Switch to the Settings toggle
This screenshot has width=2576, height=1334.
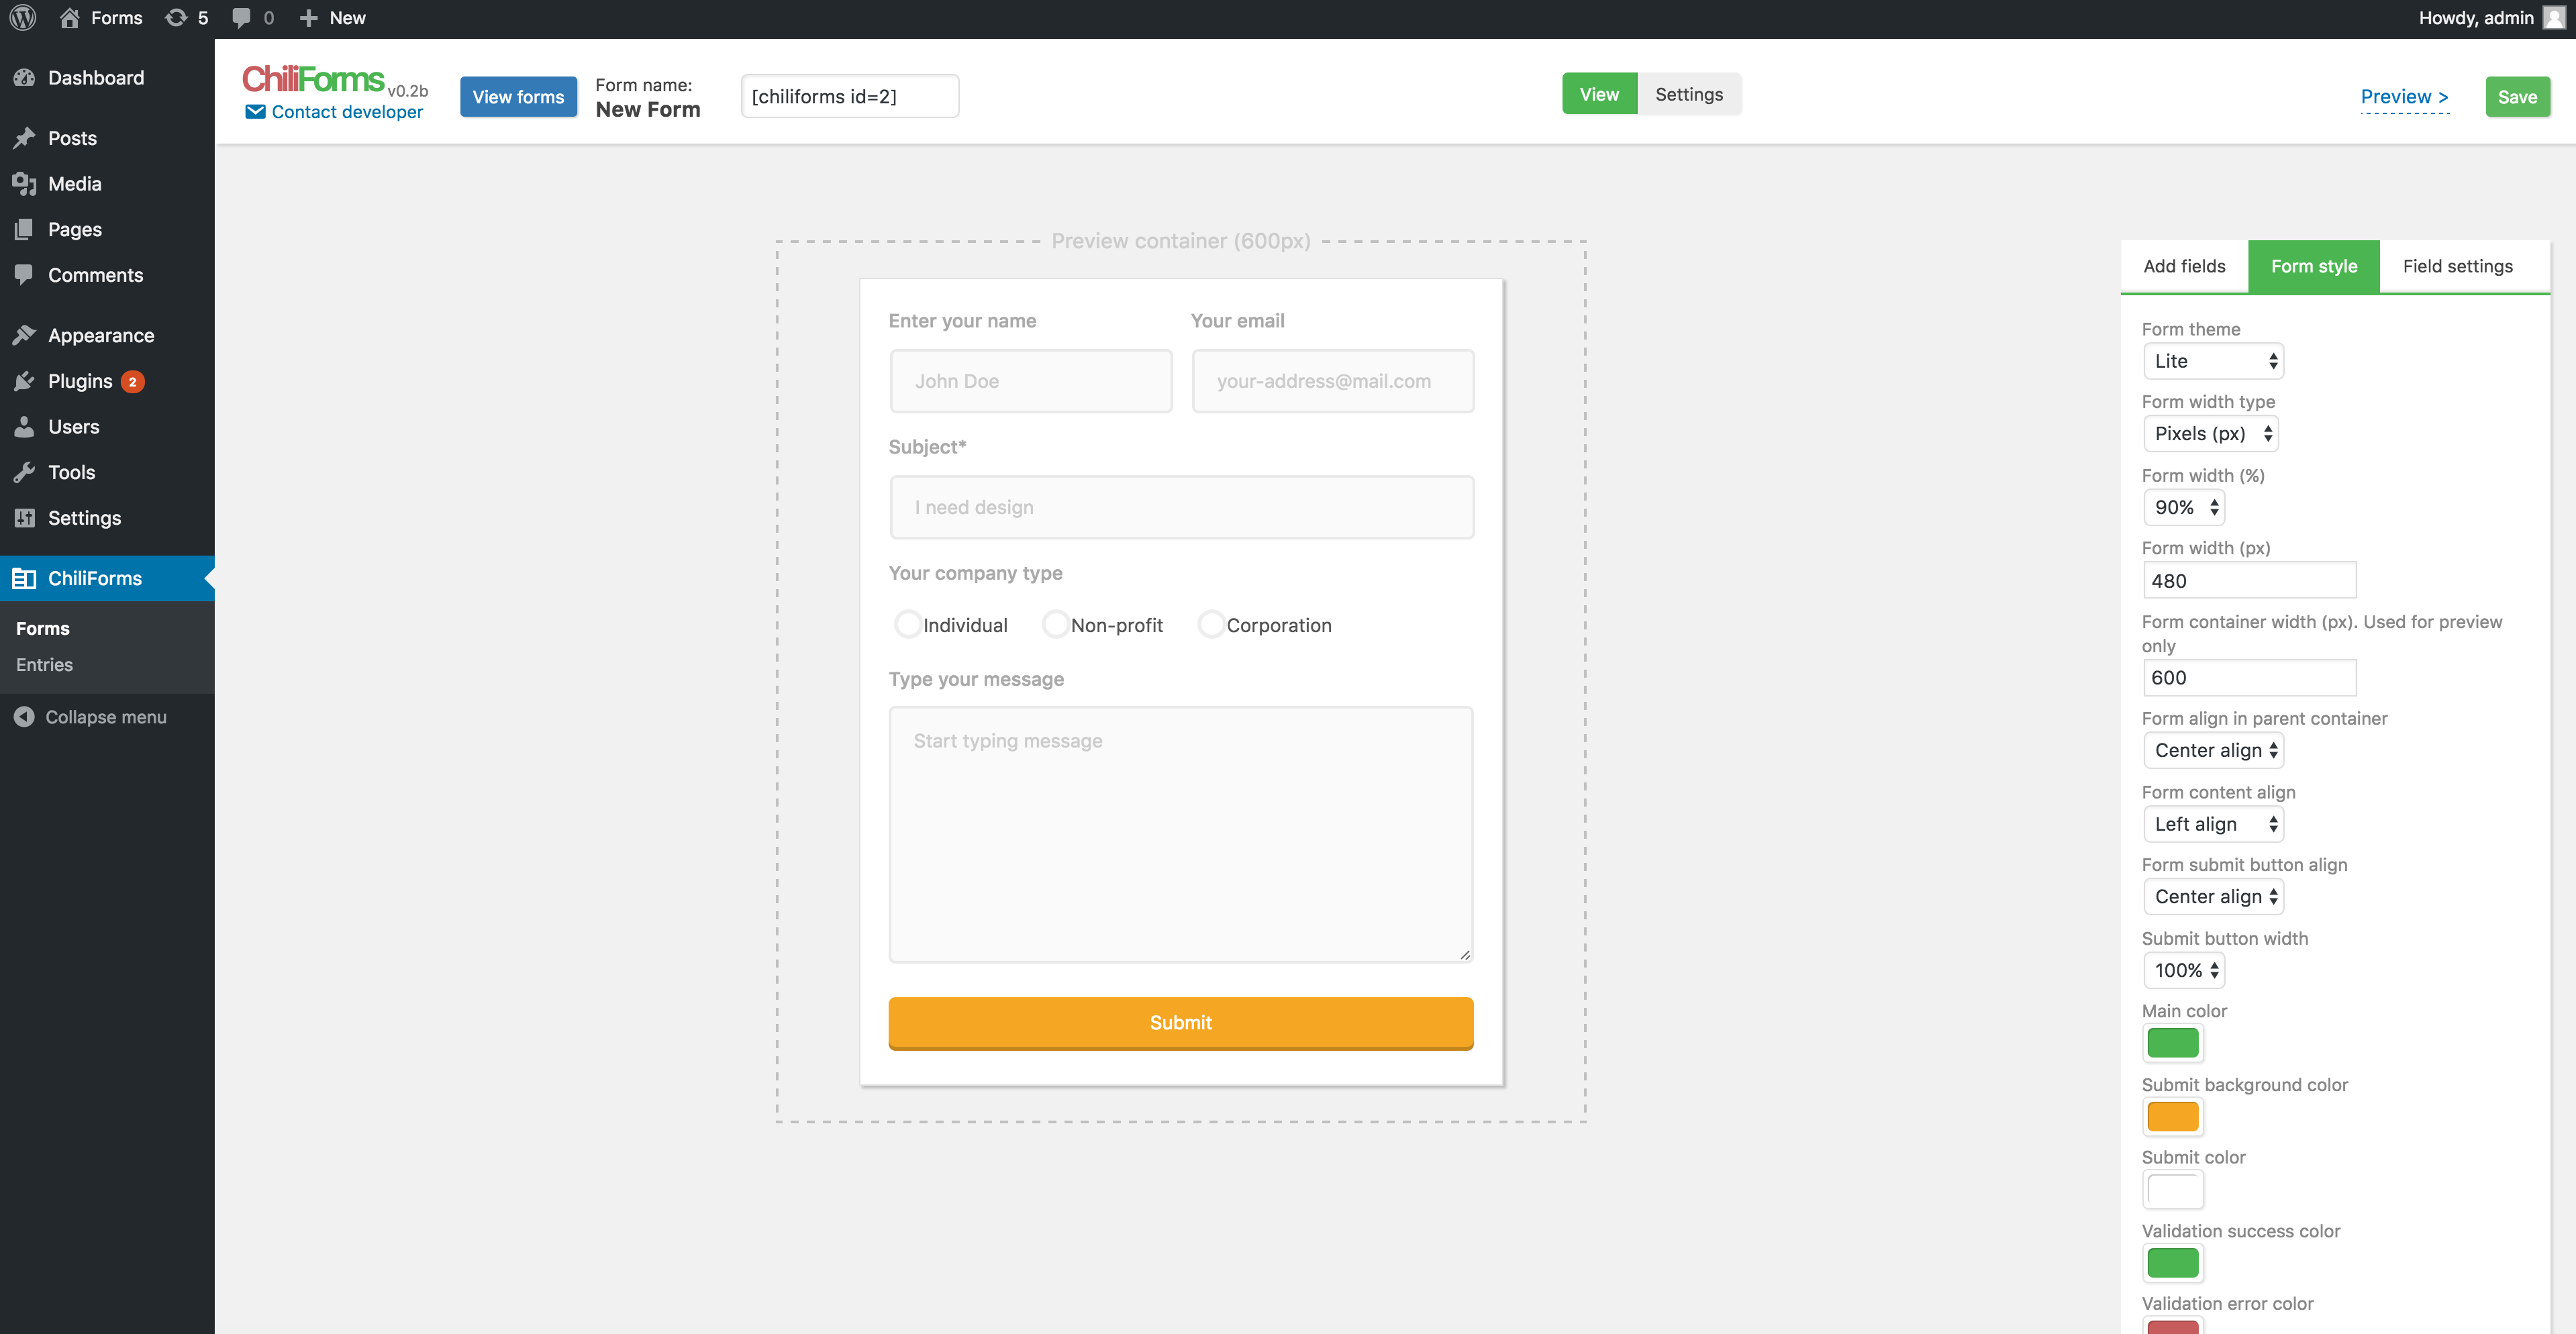pos(1689,94)
